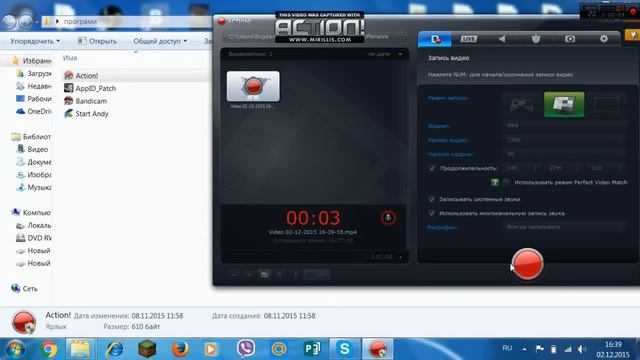Screen dimensions: 640x360
Task: Open the screenshot camera tab
Action: 570,39
